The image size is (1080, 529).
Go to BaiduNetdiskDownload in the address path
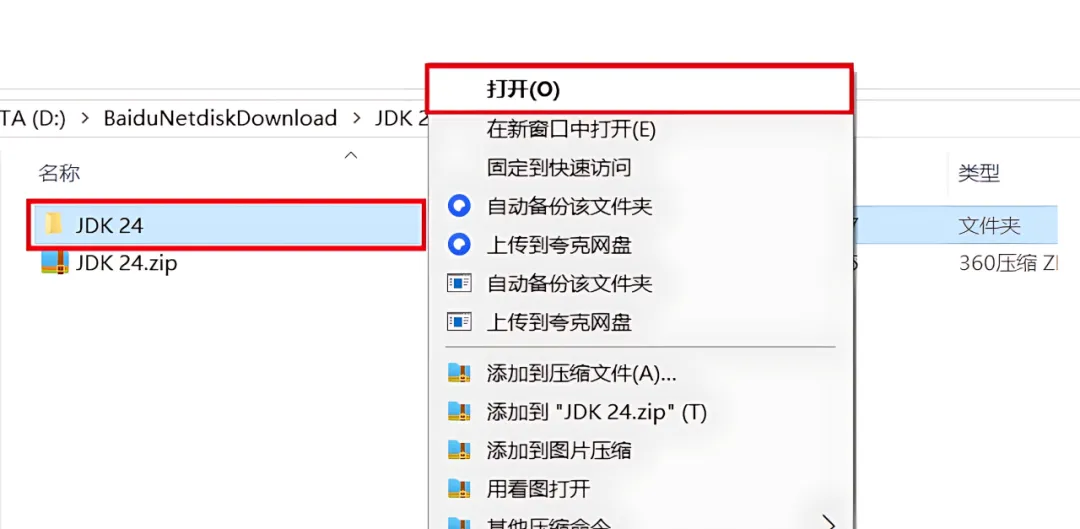[220, 118]
